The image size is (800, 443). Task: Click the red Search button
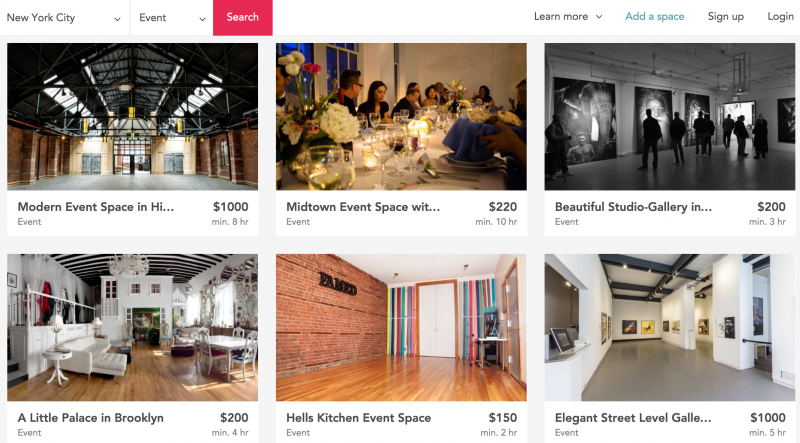tap(242, 17)
